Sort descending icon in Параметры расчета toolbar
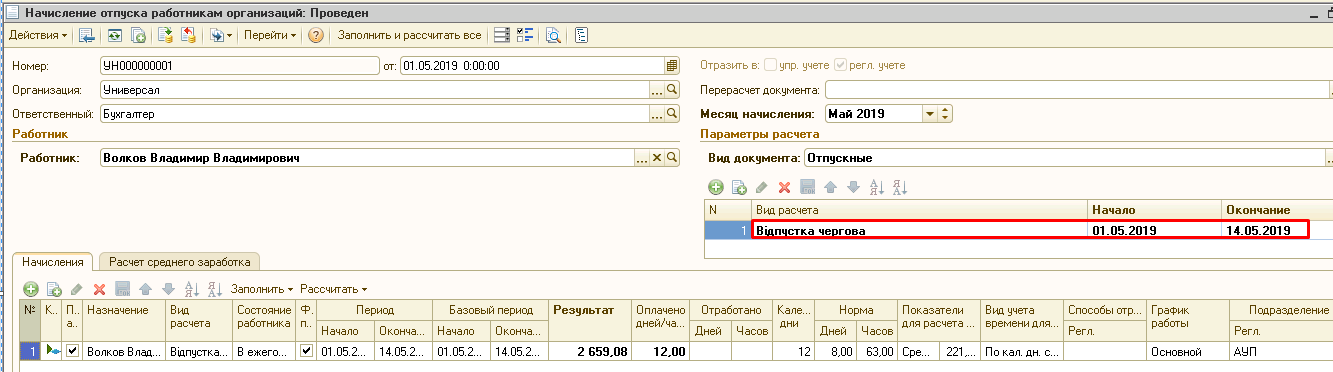 (x=899, y=187)
